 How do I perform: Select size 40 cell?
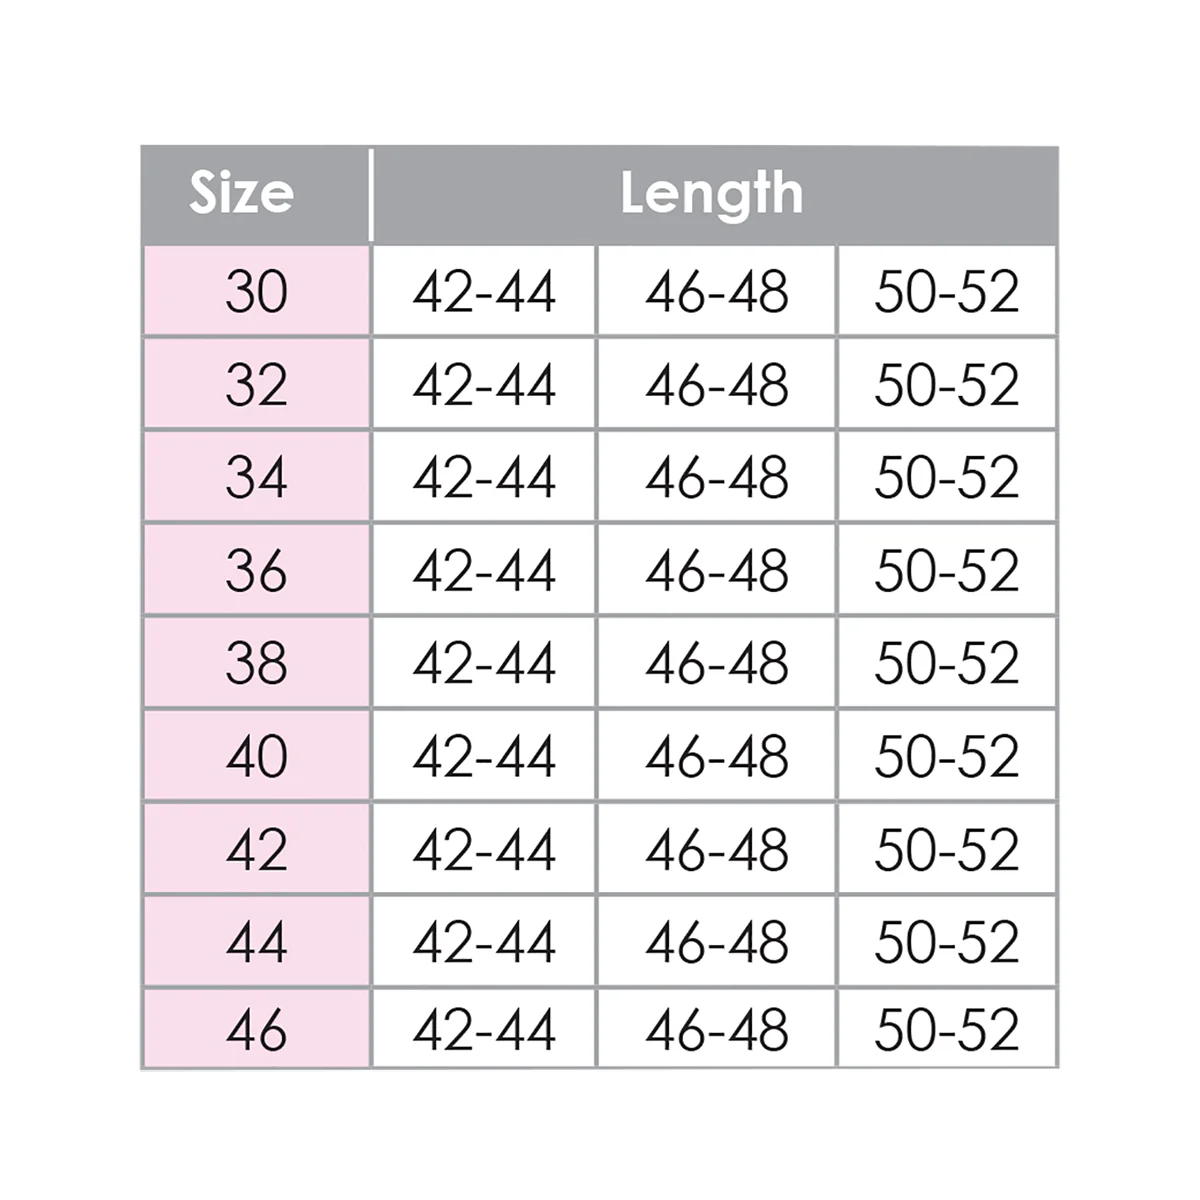[256, 756]
